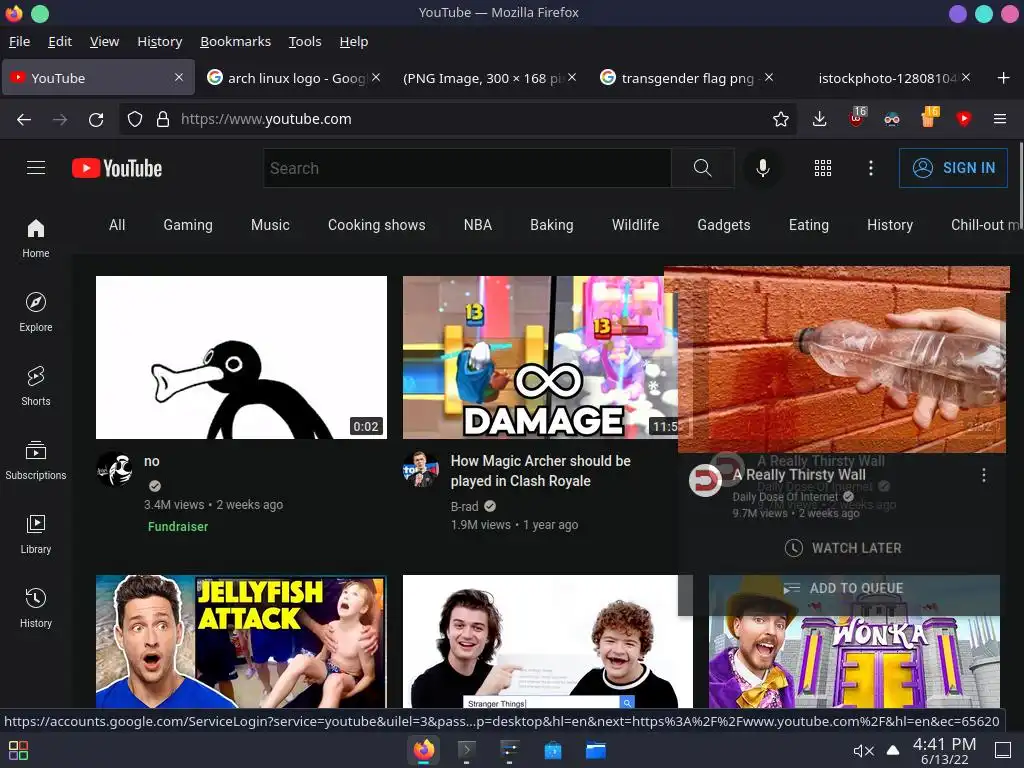This screenshot has width=1024, height=768.
Task: Open the Help menu
Action: tap(353, 41)
